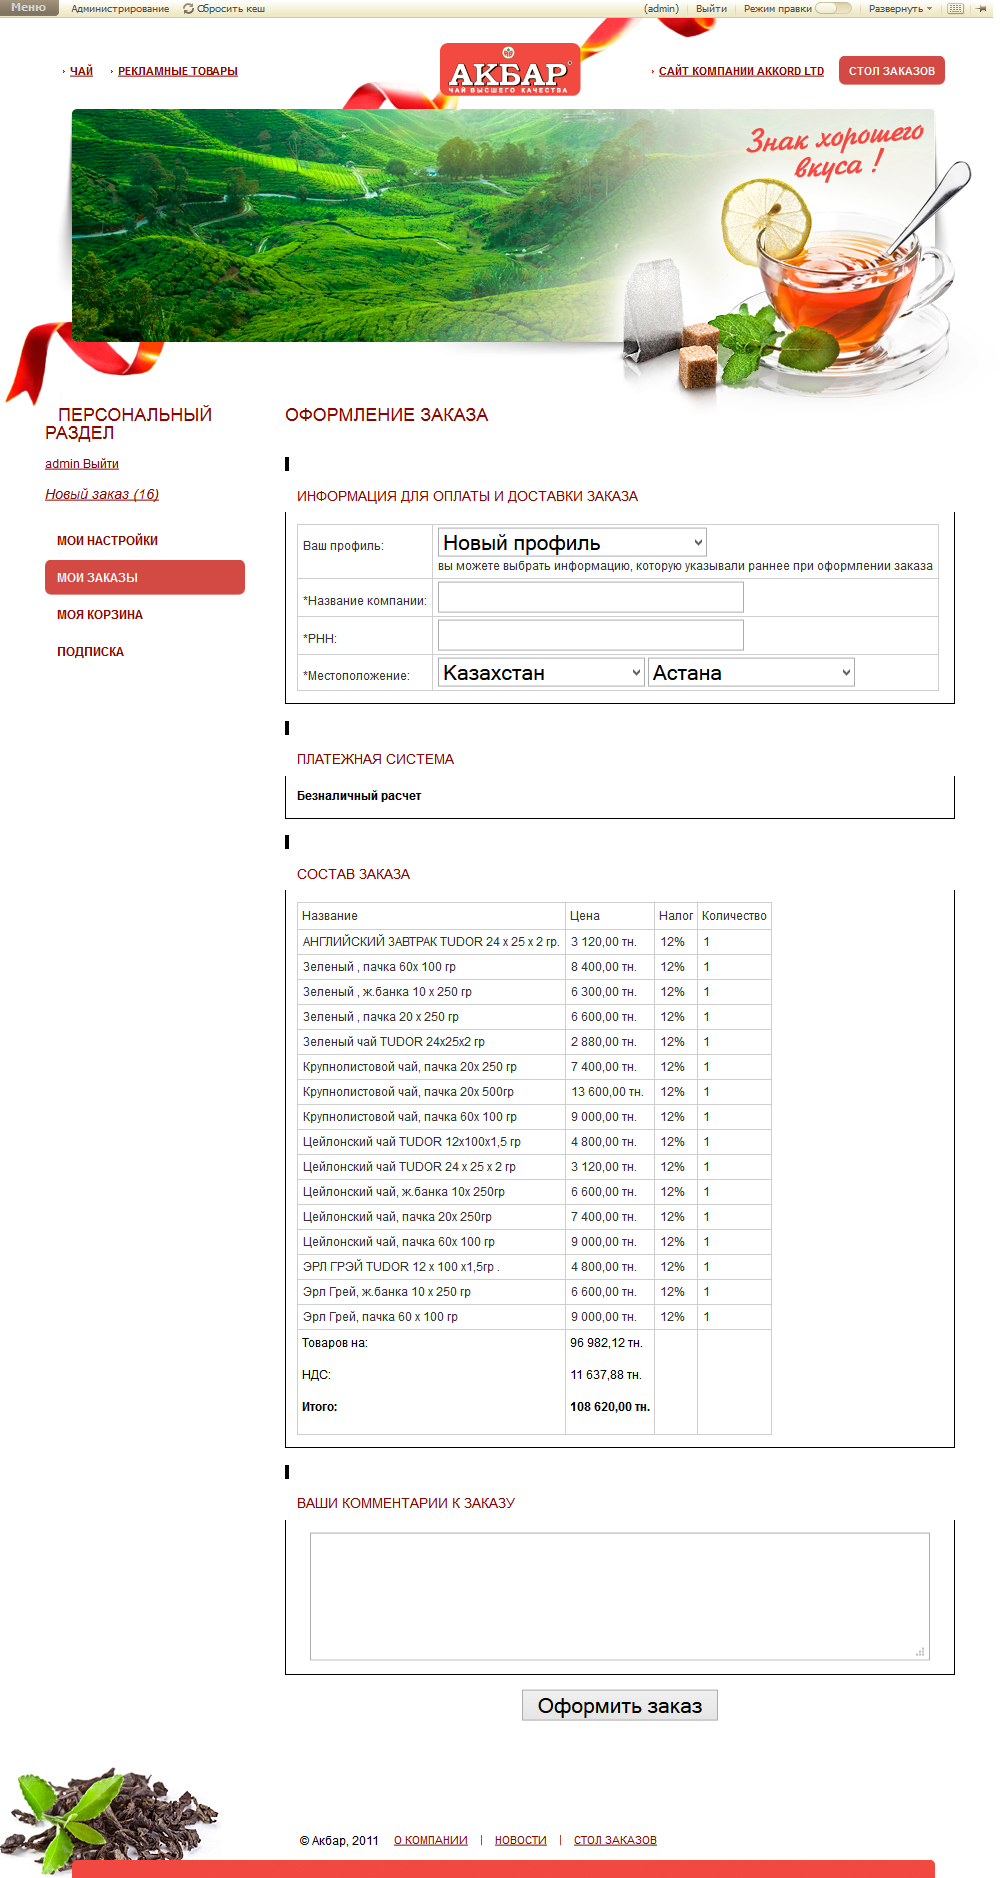Select МОЯ КОРЗИНА sidebar item
The height and width of the screenshot is (1878, 1000).
100,615
